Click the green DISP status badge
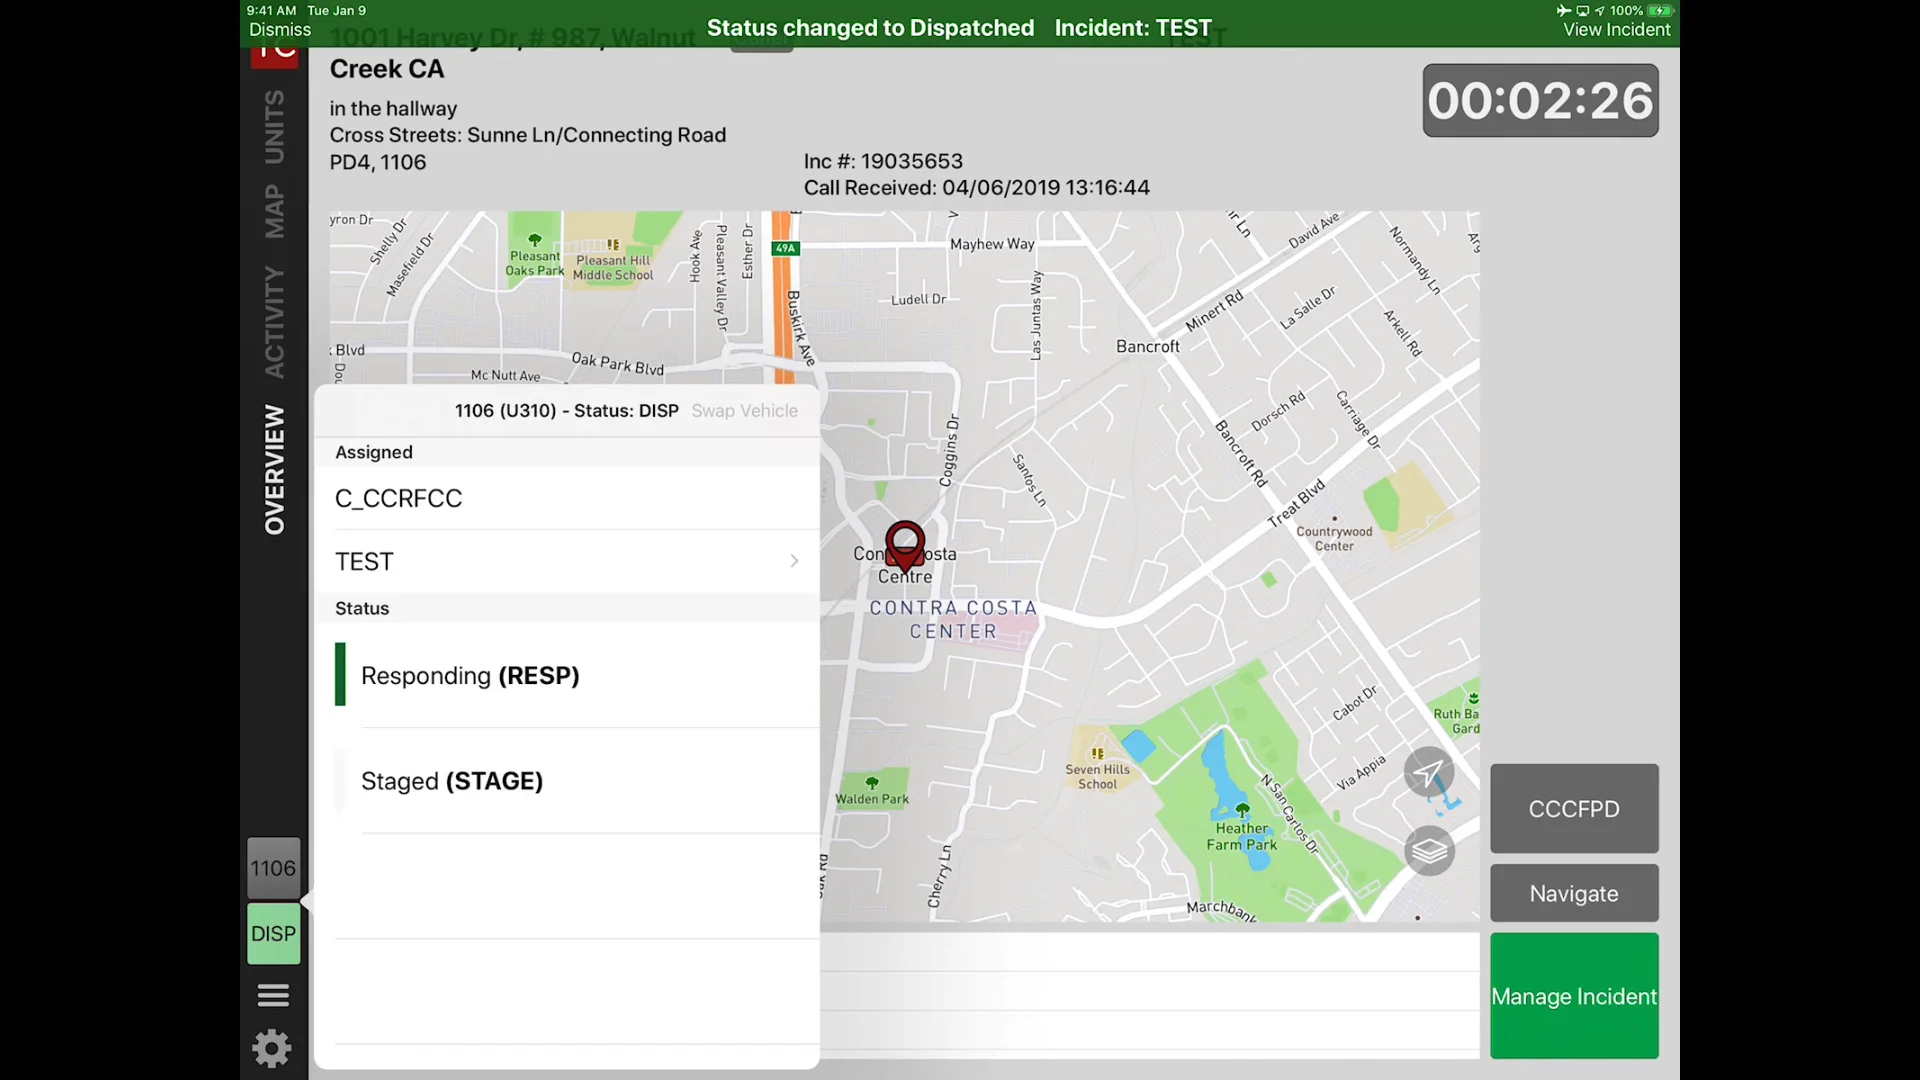The width and height of the screenshot is (1920, 1080). pos(272,933)
